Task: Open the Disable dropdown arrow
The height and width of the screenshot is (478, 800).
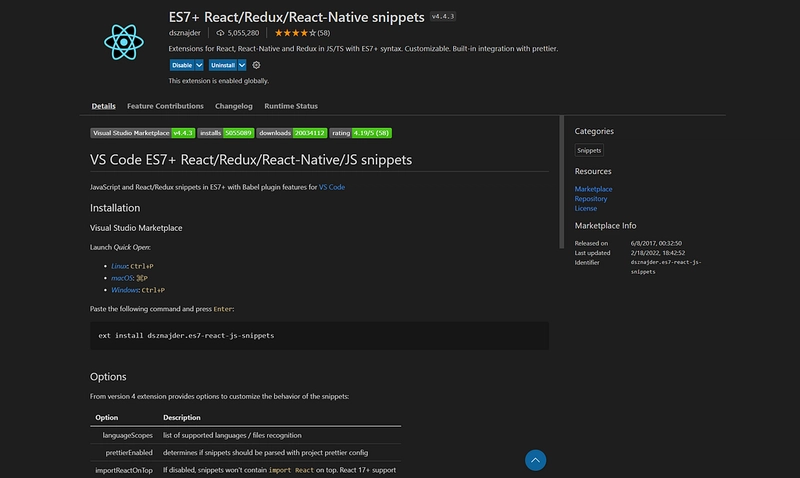Action: (x=199, y=65)
